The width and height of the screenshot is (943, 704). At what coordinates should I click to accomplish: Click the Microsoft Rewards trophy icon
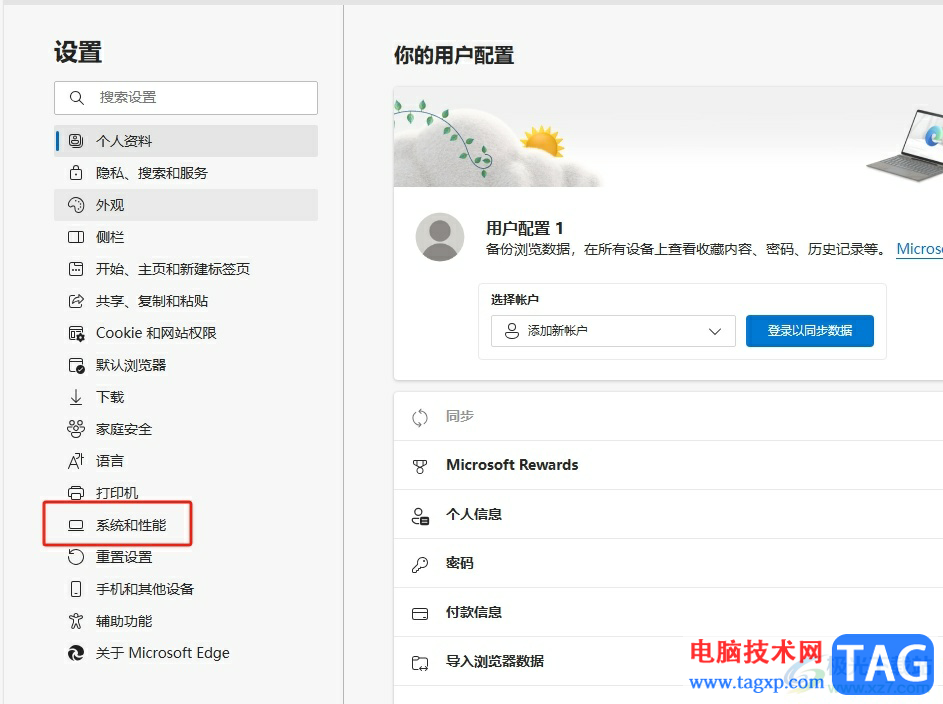pyautogui.click(x=420, y=465)
